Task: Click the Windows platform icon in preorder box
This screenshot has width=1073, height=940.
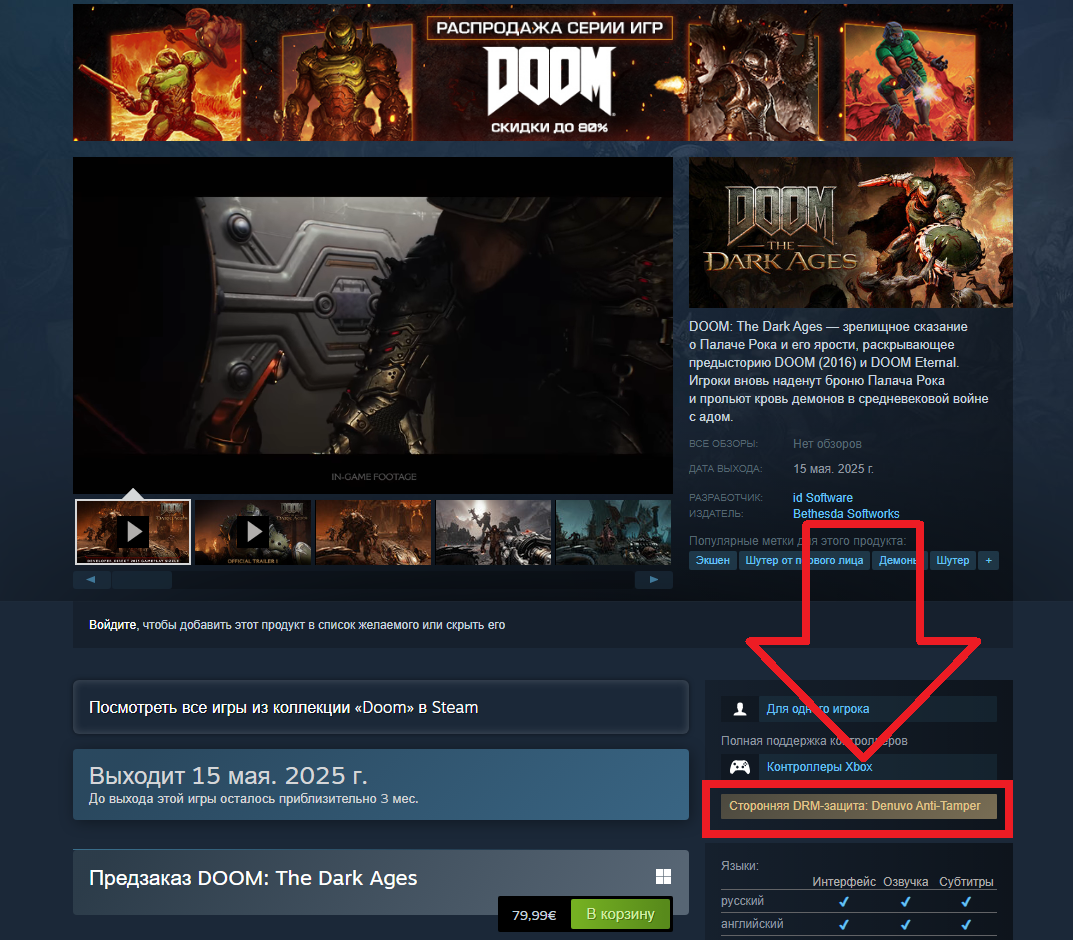Action: pos(663,876)
